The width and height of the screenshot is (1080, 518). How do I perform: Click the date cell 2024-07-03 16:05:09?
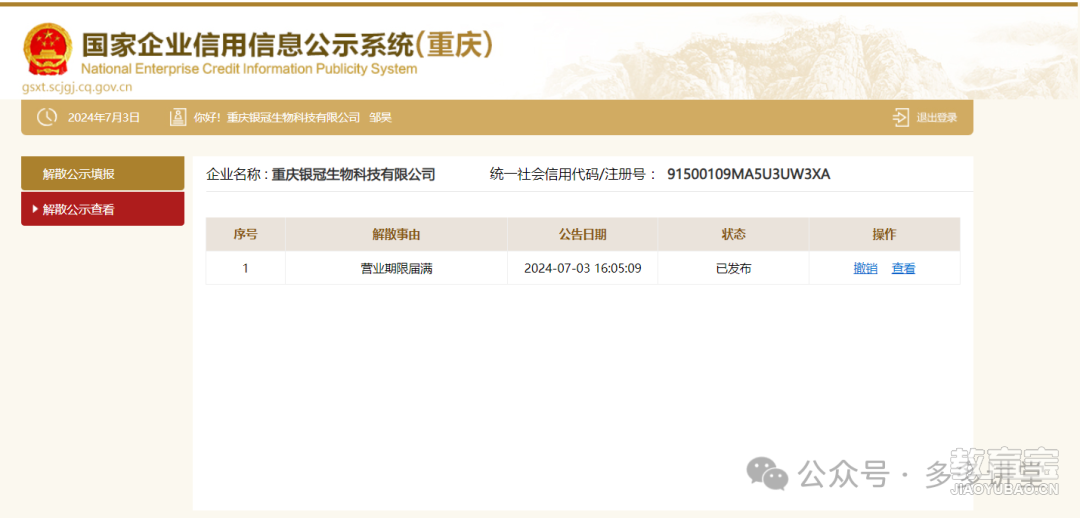click(583, 269)
